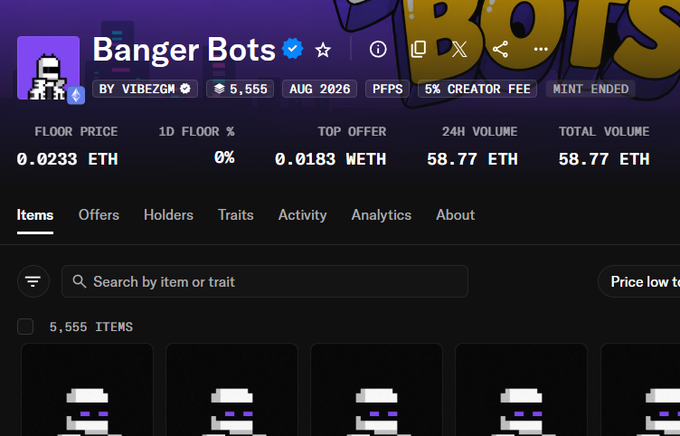Open the Holders tab

click(x=169, y=215)
